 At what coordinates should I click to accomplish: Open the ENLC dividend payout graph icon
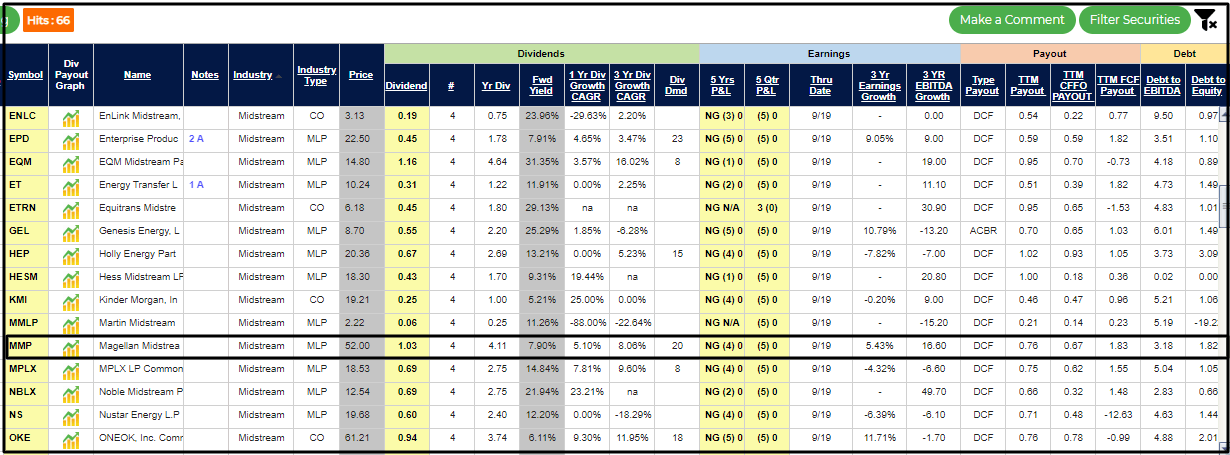(x=71, y=117)
